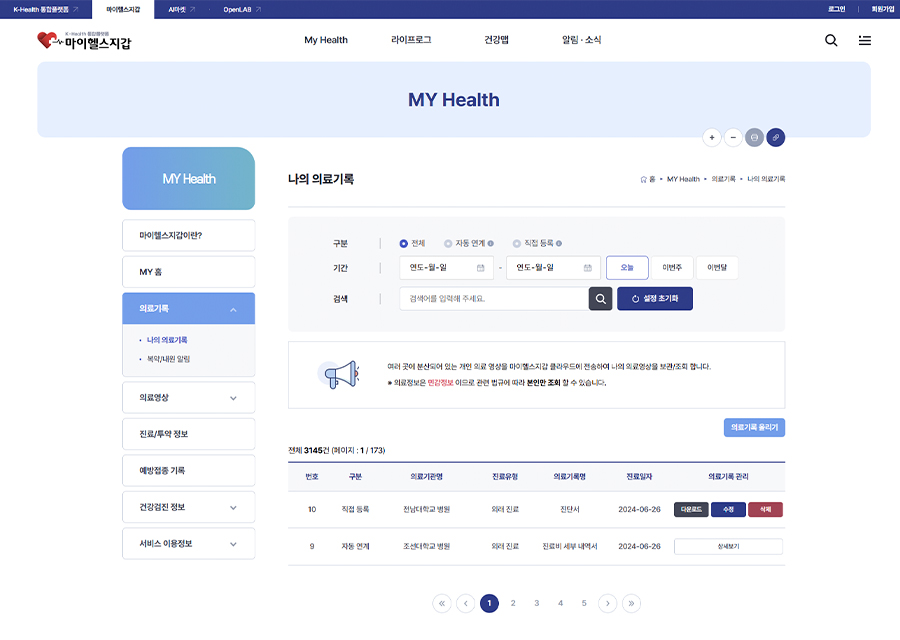Screen dimensions: 900x640
Task: Open the full site menu list icon
Action: (x=864, y=40)
